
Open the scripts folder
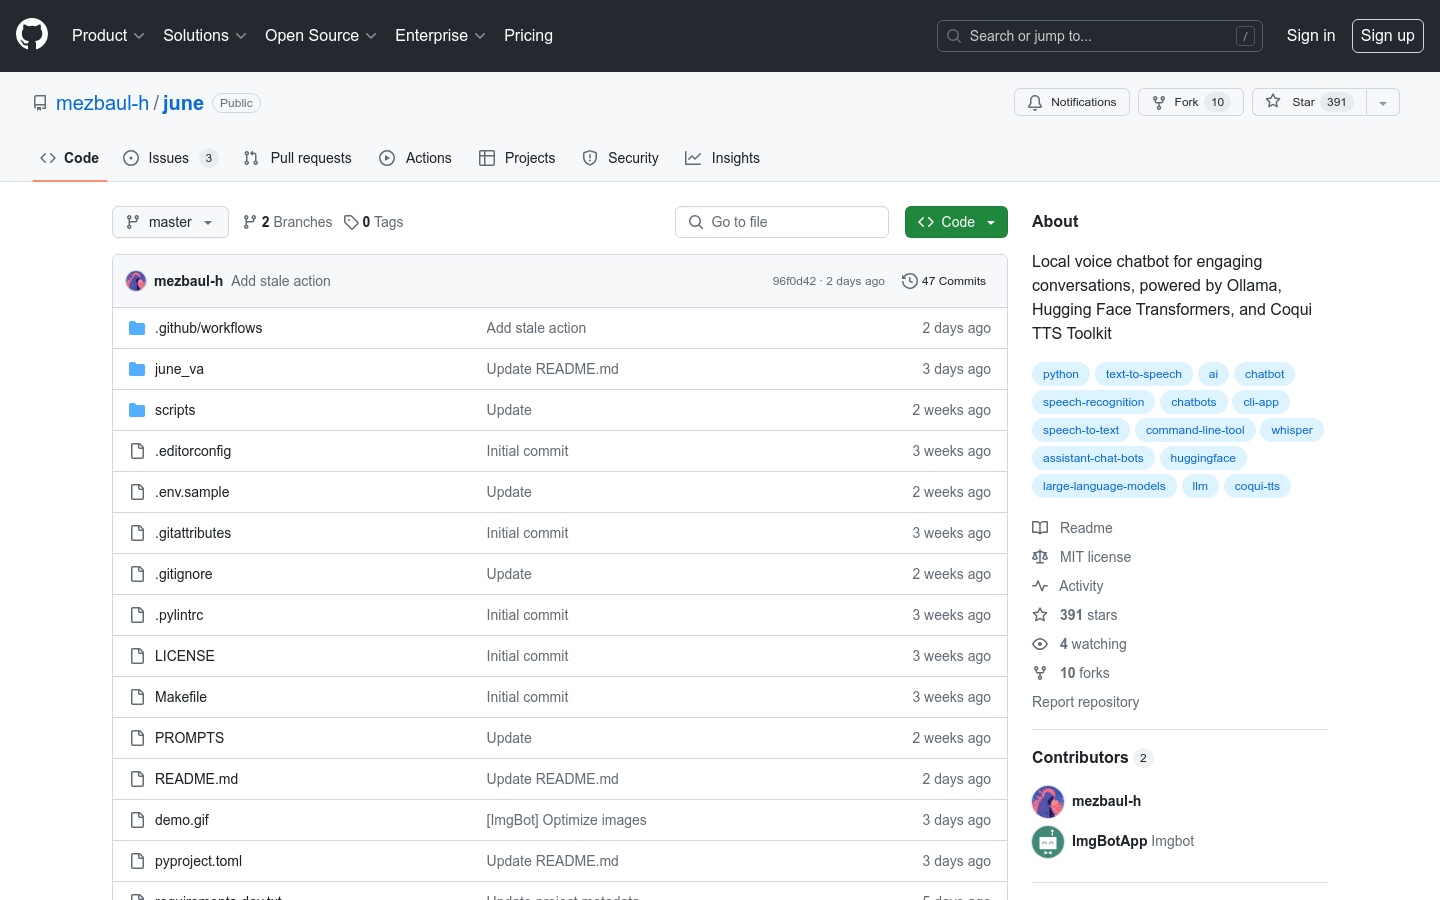(x=175, y=410)
